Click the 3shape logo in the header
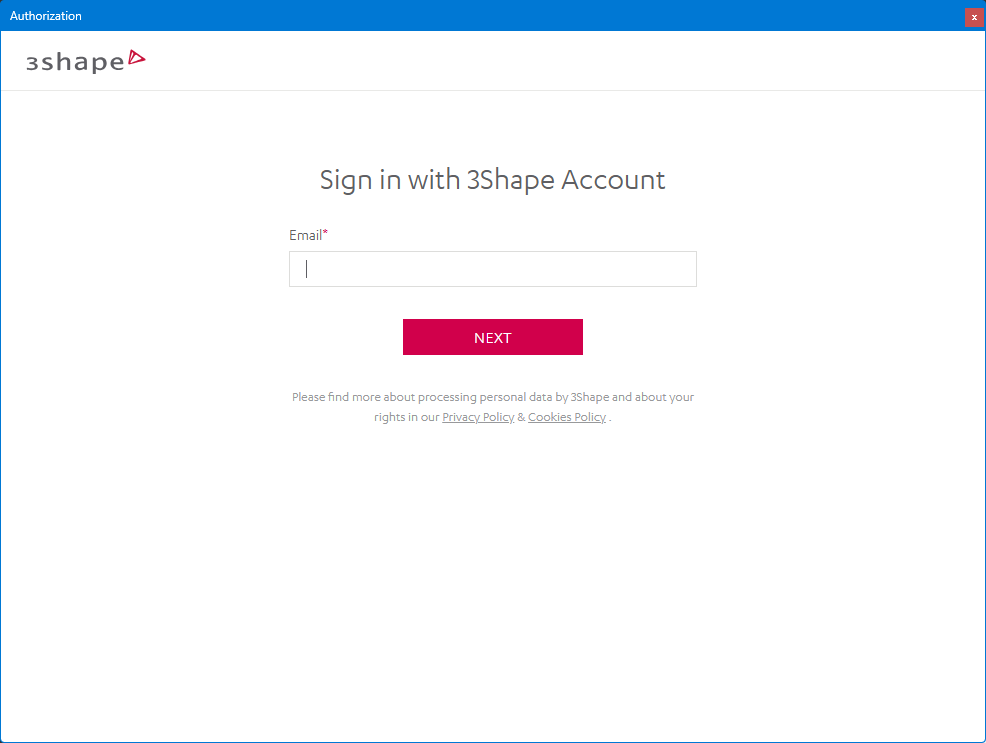 tap(86, 61)
